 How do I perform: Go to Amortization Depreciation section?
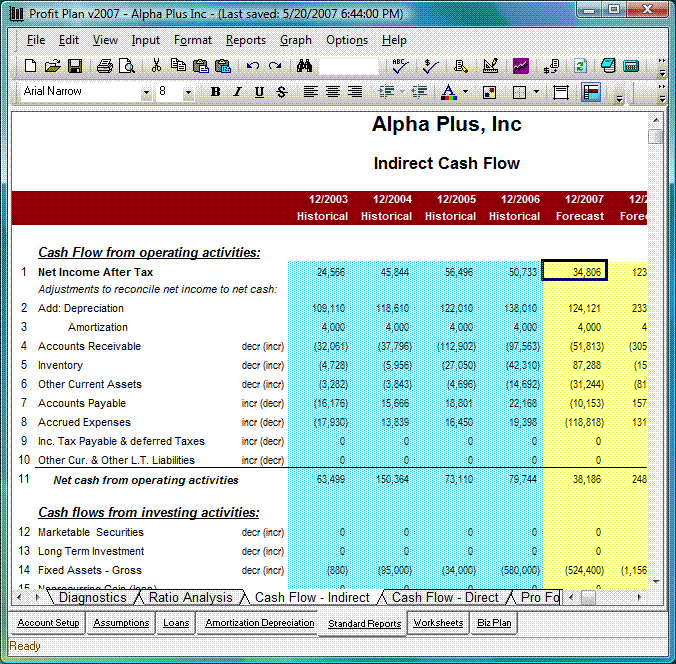(260, 623)
